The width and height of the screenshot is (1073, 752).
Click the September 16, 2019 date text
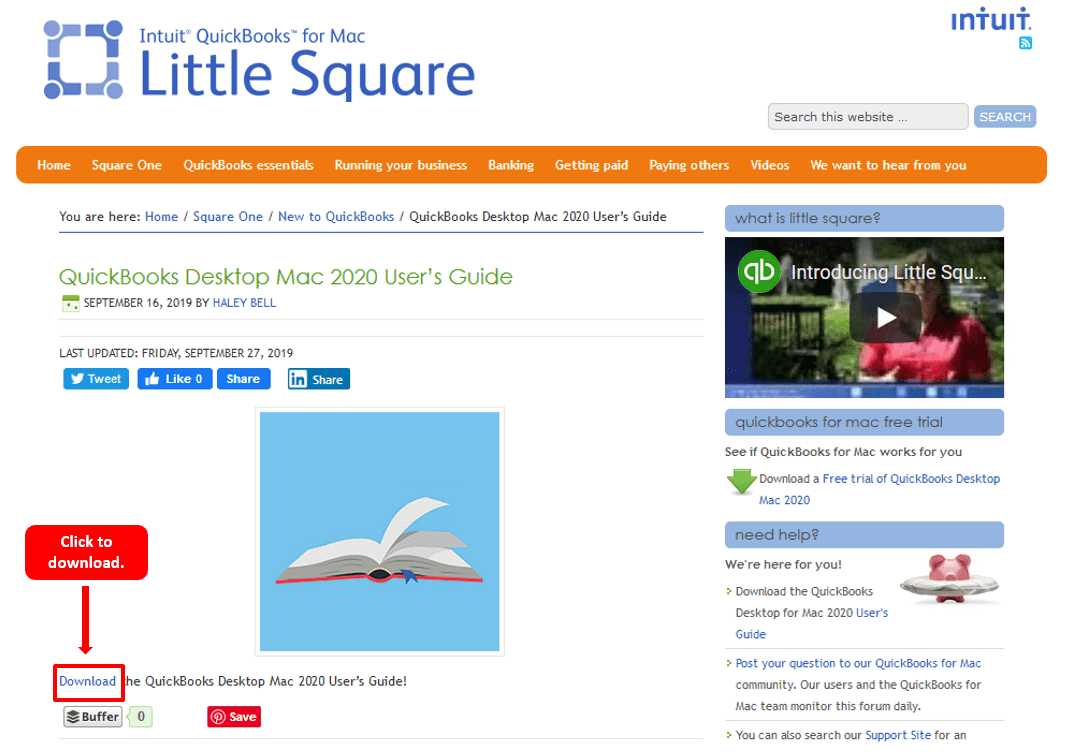pos(138,302)
